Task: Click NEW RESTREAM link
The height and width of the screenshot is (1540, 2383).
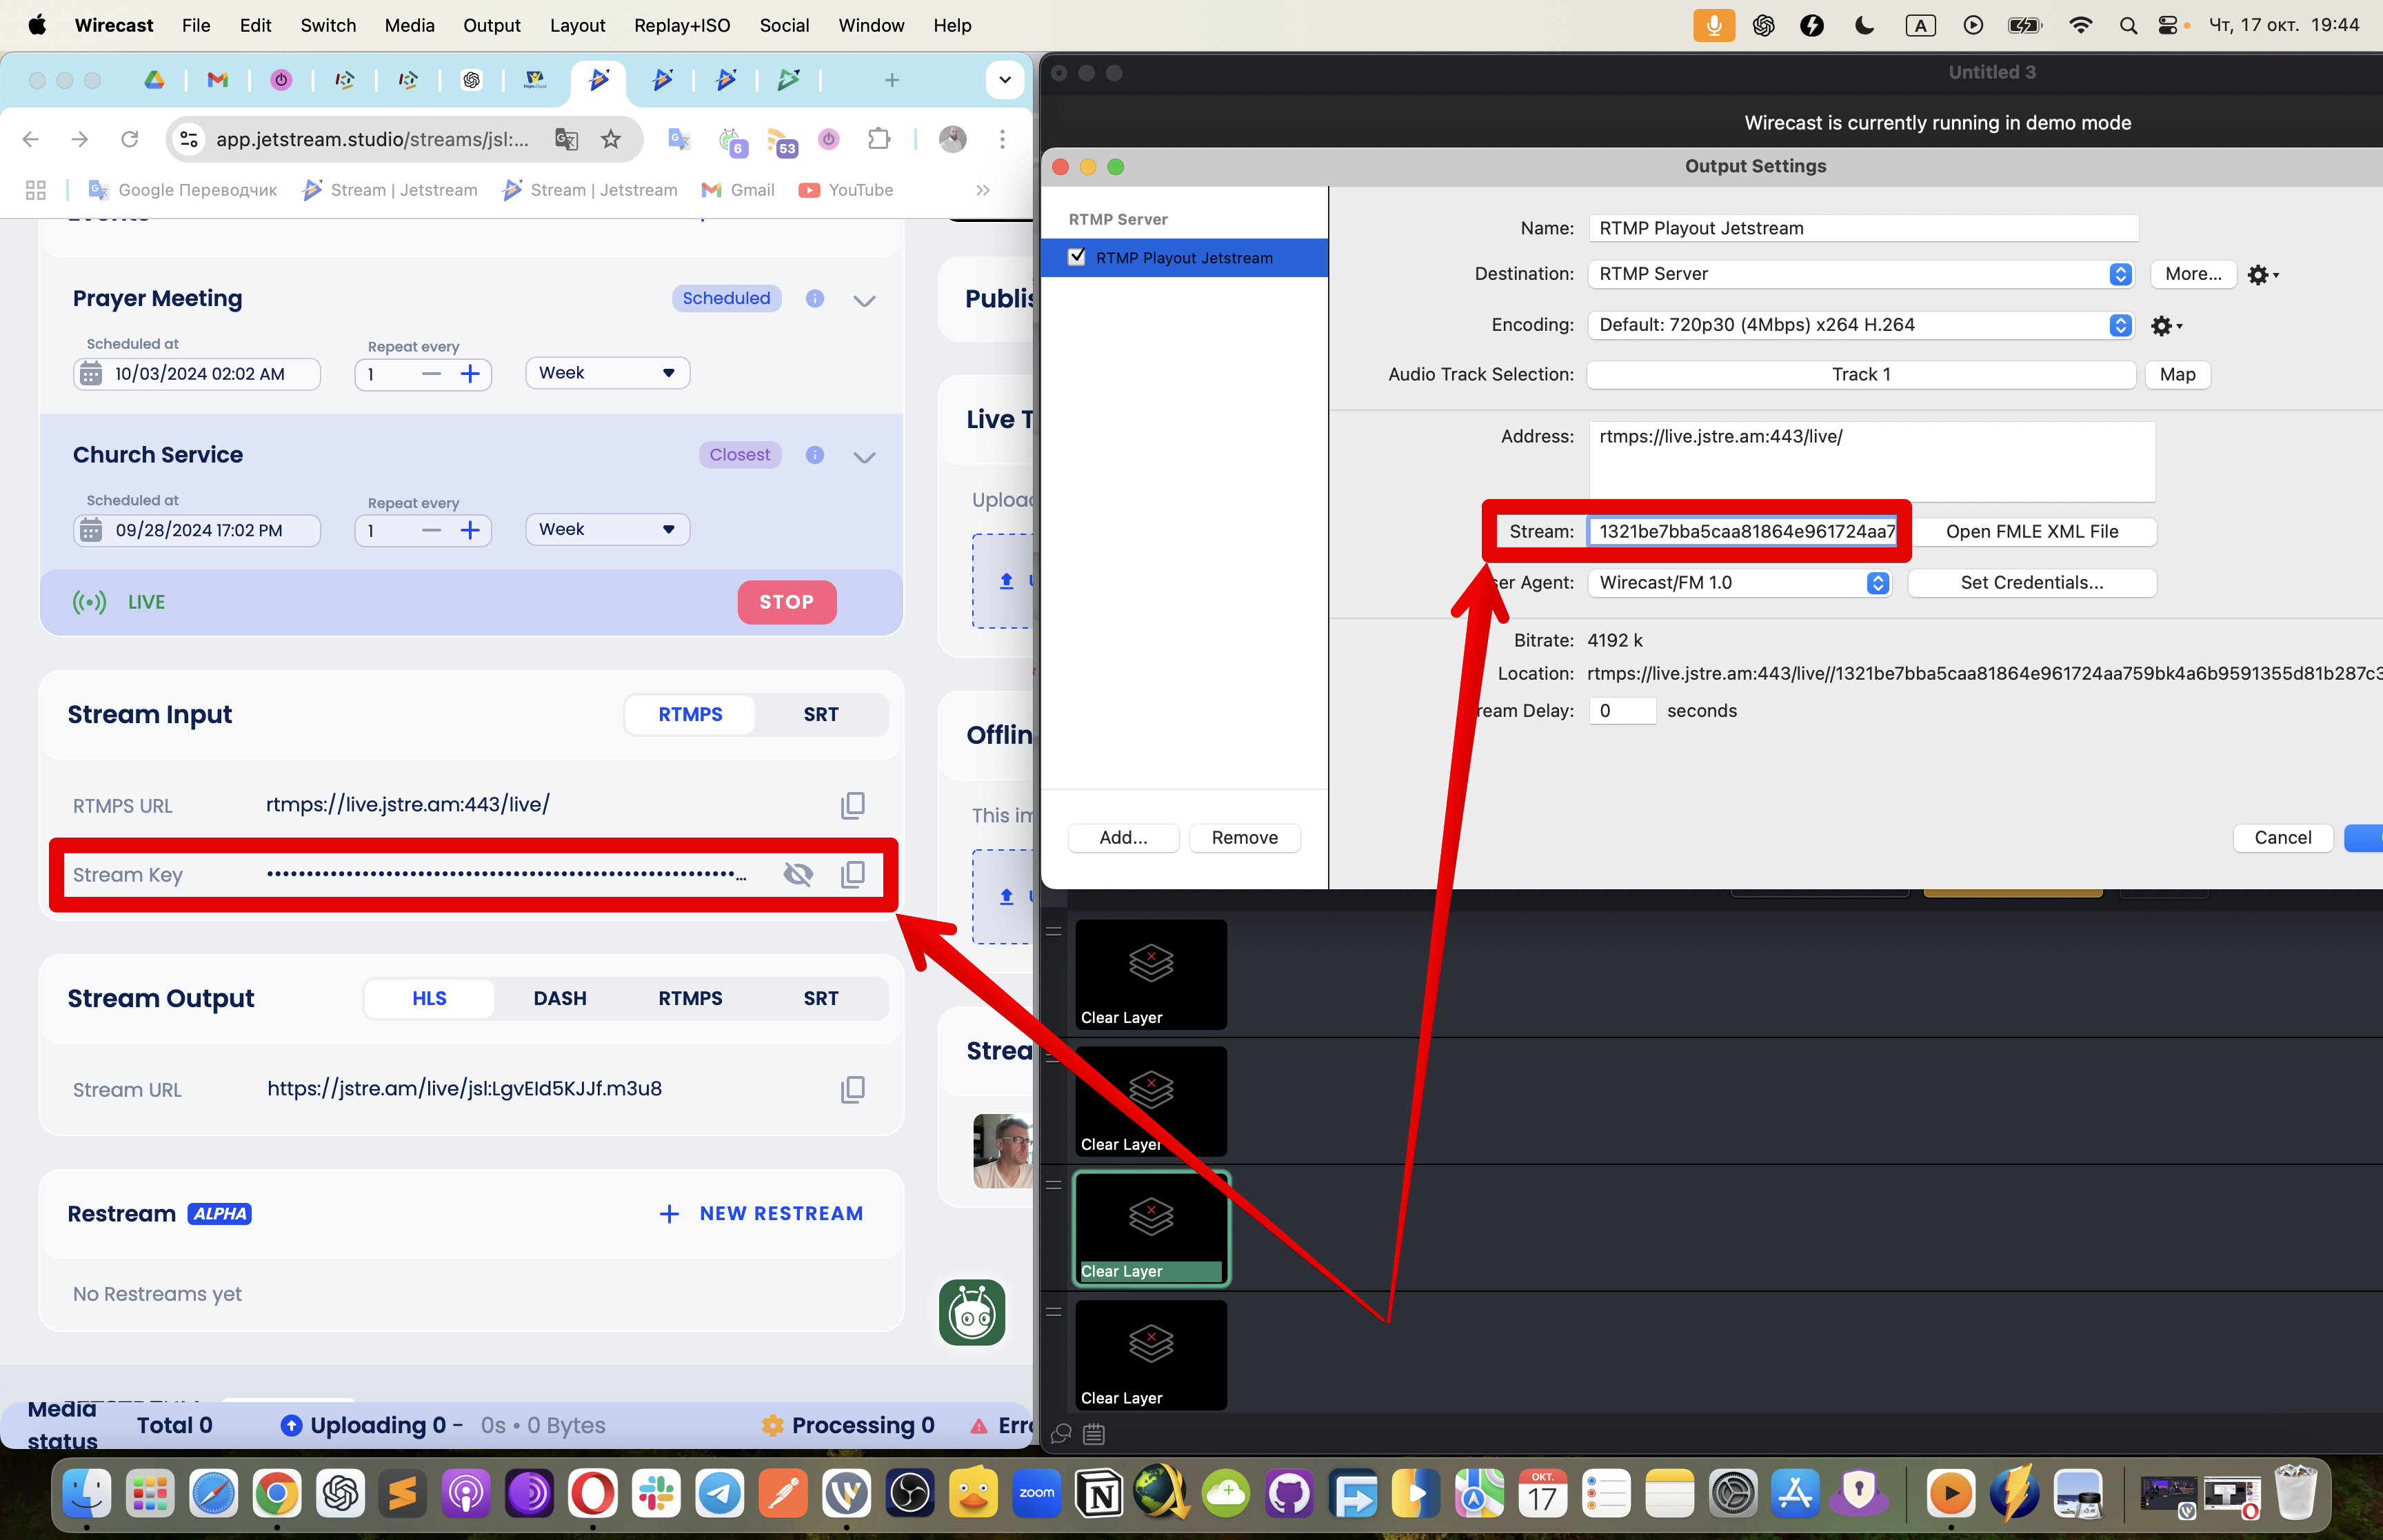Action: pyautogui.click(x=761, y=1213)
